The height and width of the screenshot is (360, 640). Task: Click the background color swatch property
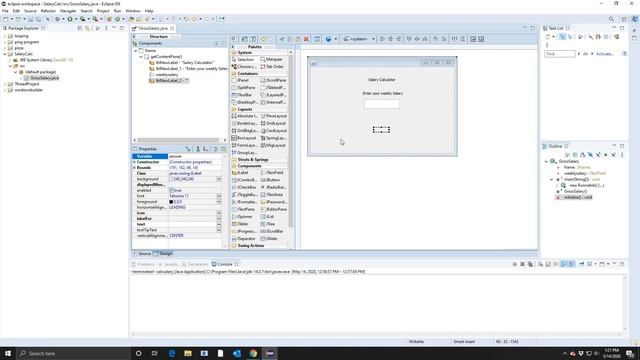(171, 179)
